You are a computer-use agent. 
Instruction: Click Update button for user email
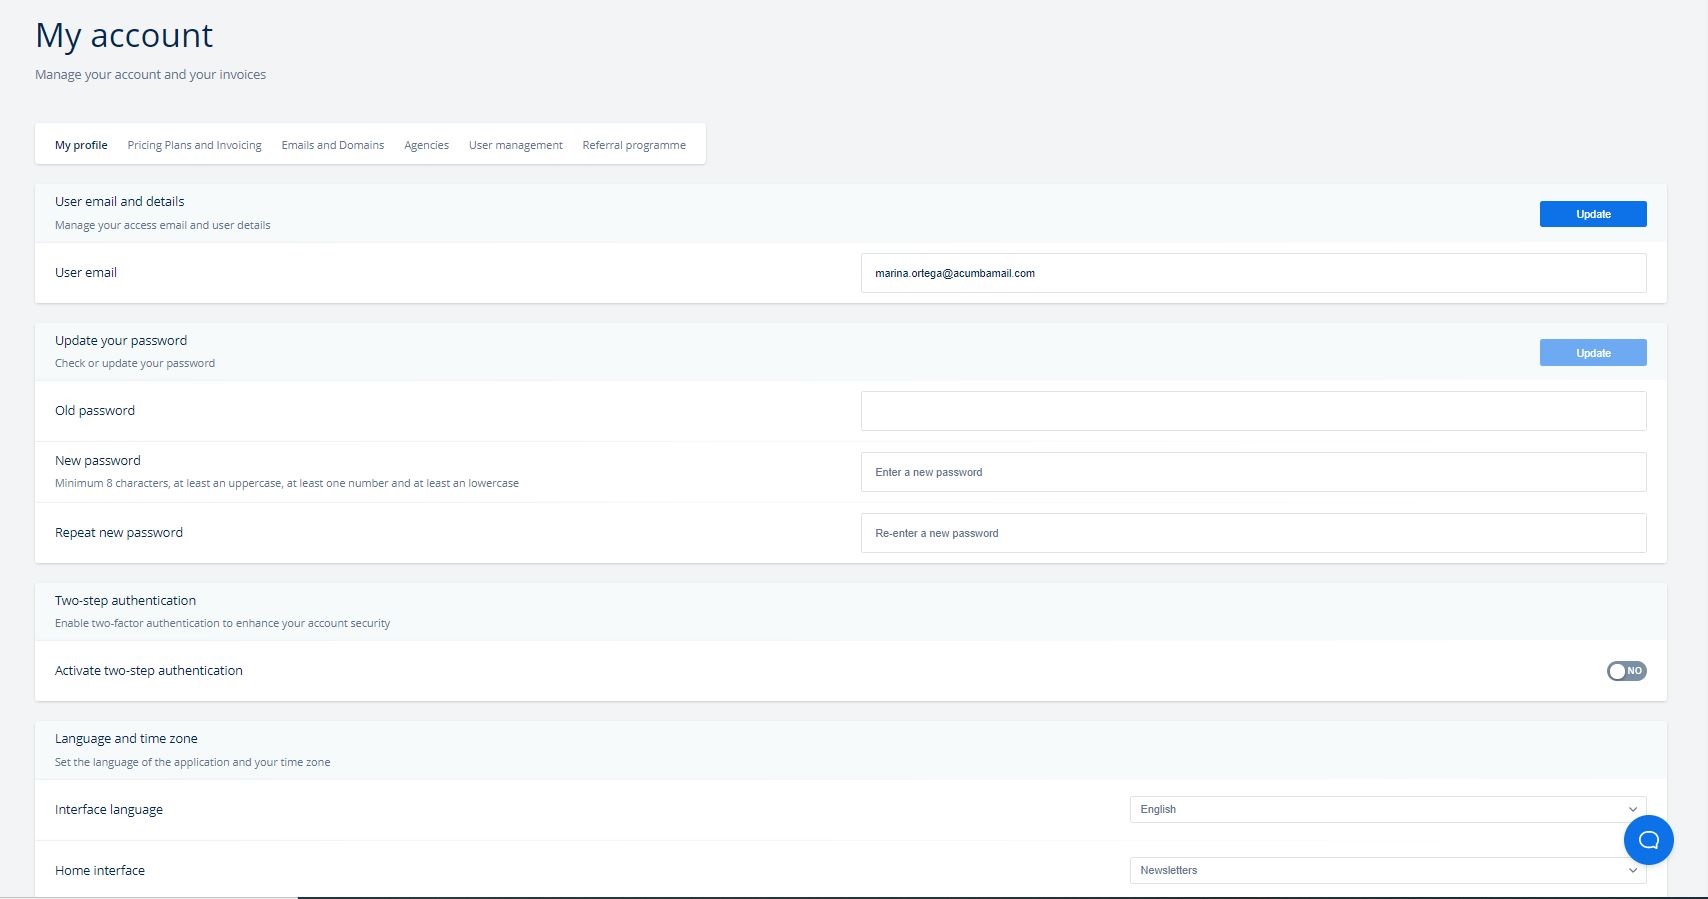pos(1593,214)
